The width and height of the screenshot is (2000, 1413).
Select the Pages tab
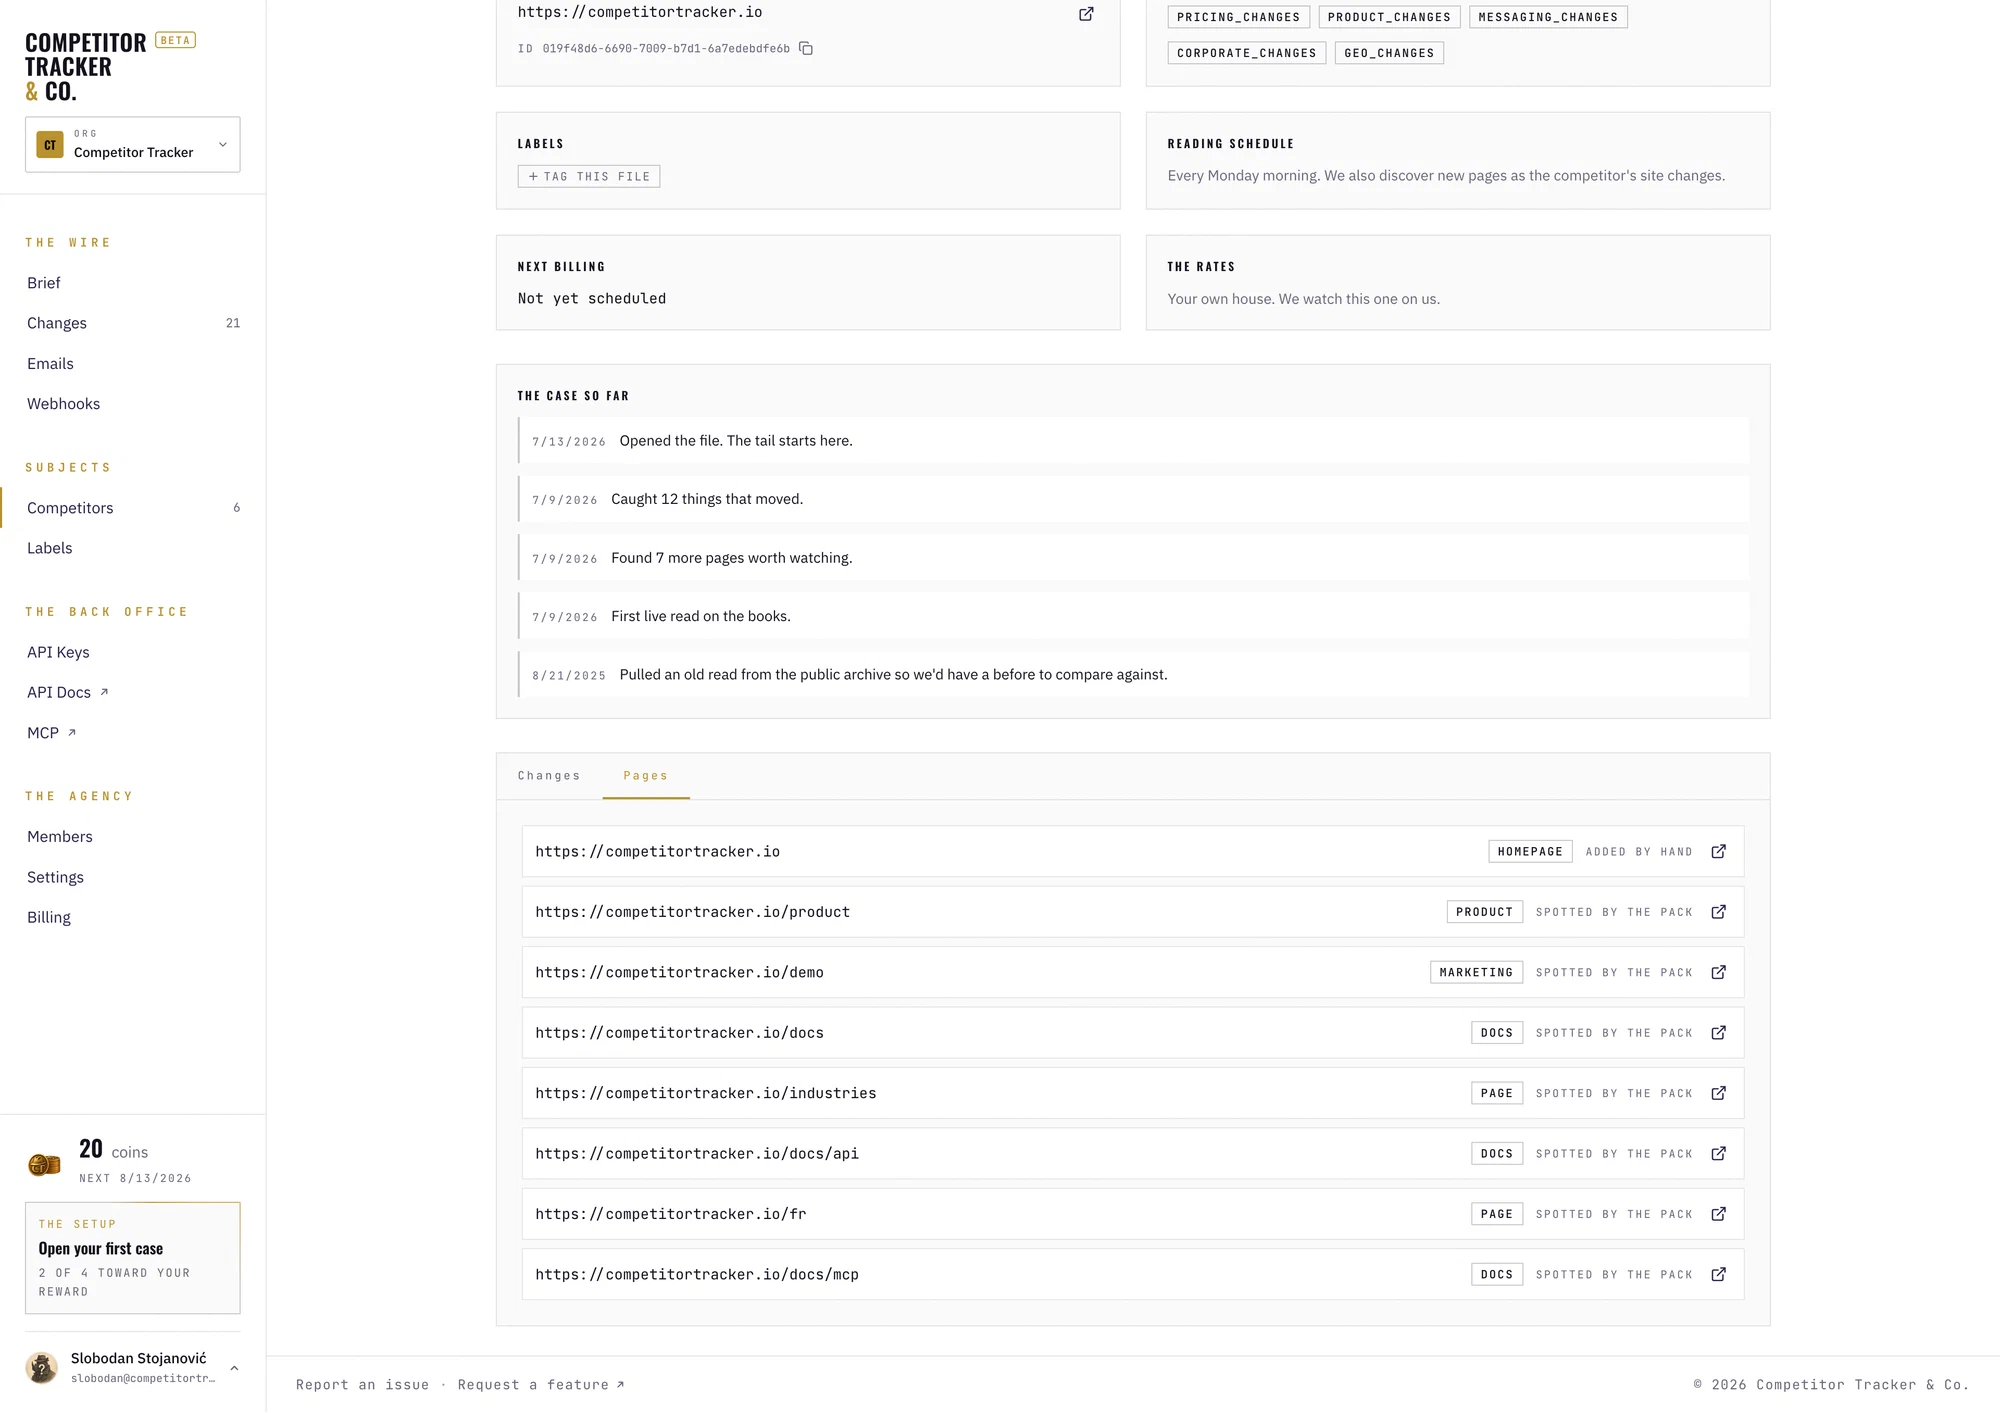645,776
